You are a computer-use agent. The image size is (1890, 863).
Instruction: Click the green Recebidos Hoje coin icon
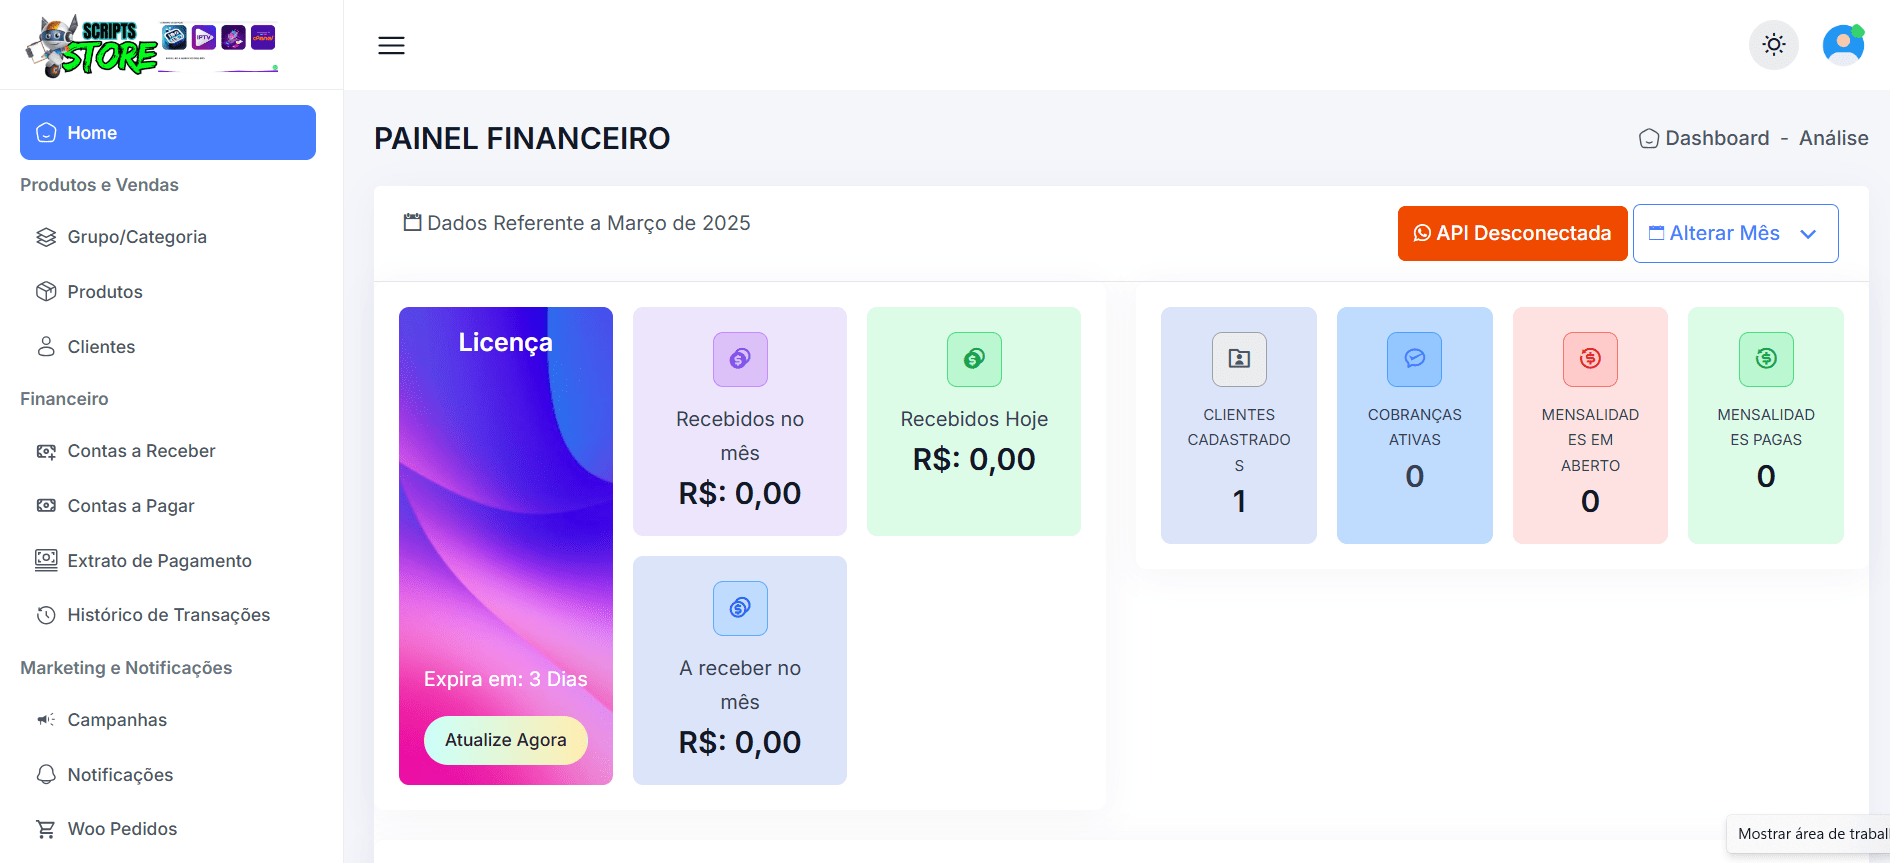pyautogui.click(x=974, y=359)
